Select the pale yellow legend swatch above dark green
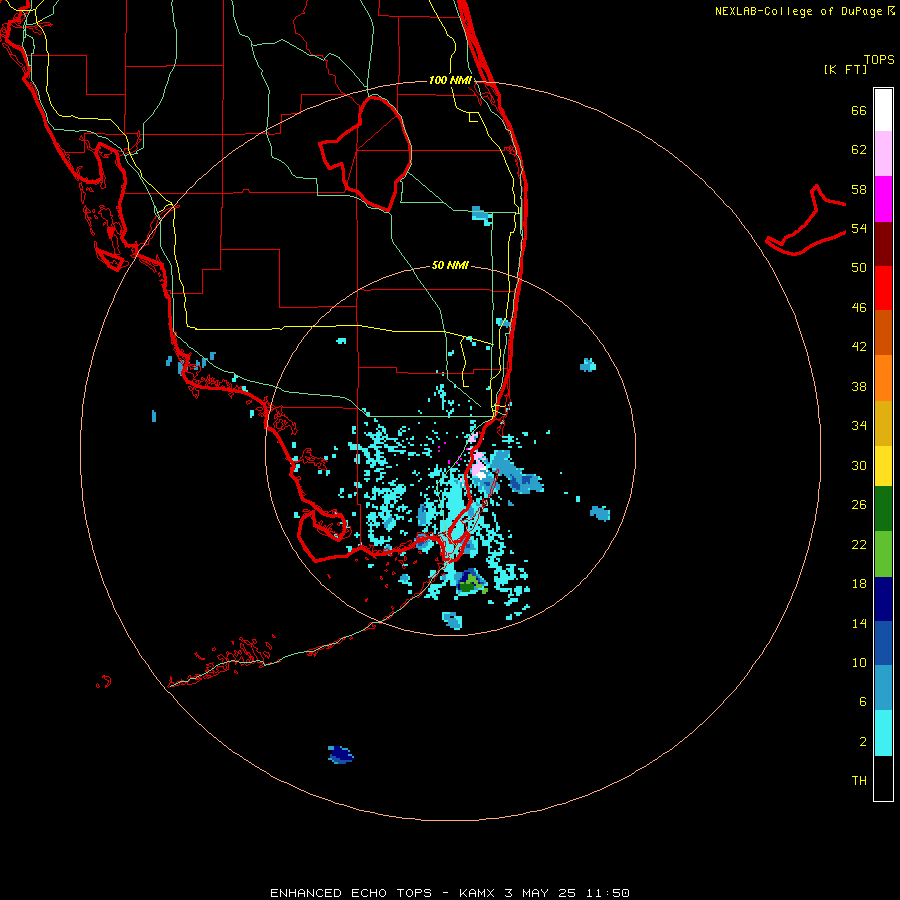This screenshot has width=900, height=900. [883, 466]
